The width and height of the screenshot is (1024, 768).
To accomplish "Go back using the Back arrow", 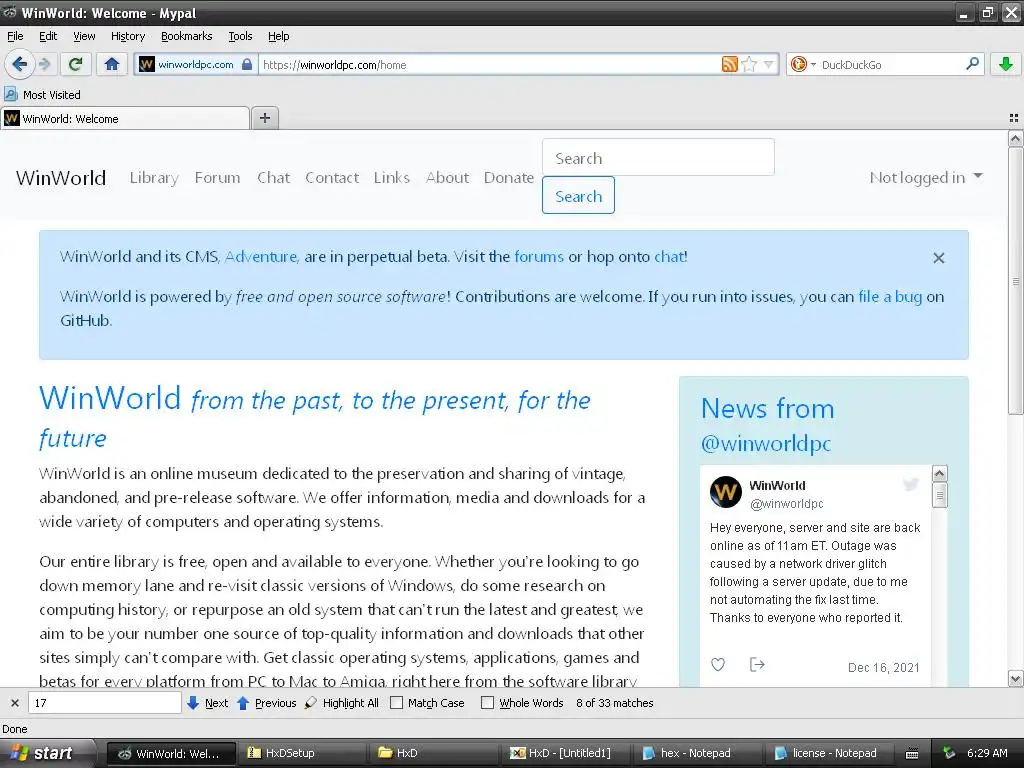I will point(19,64).
